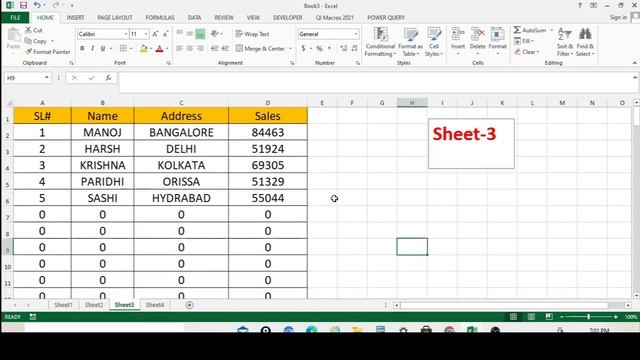
Task: Apply Accounting dollar format
Action: point(303,49)
